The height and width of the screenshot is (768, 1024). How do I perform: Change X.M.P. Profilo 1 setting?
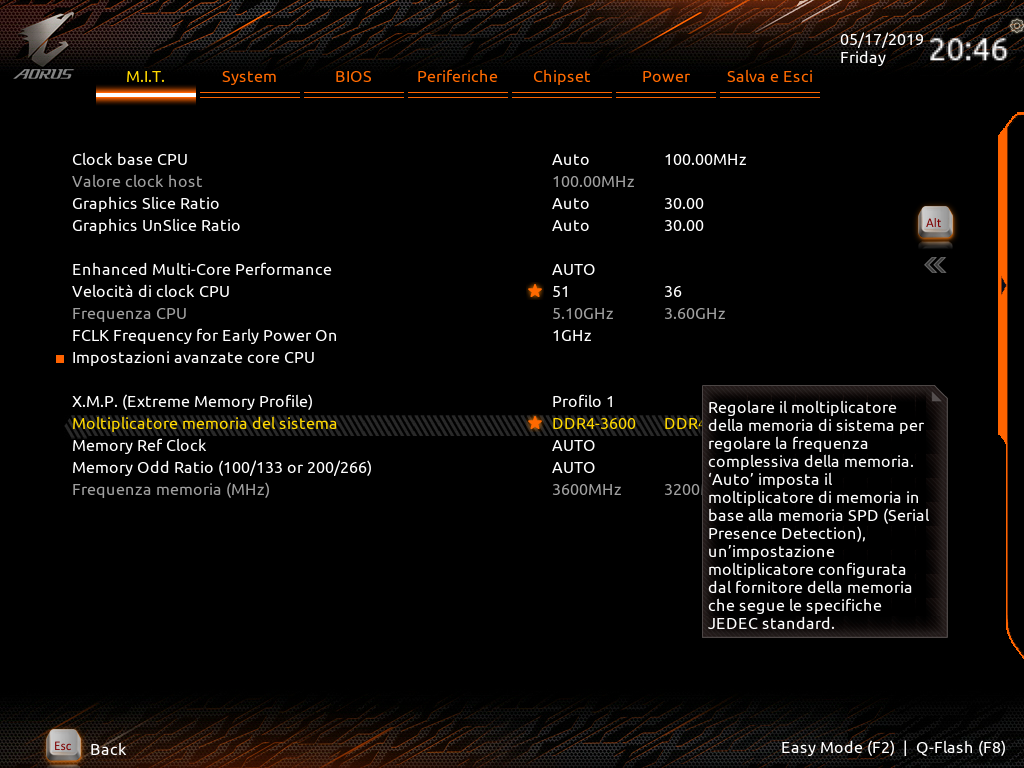click(583, 402)
